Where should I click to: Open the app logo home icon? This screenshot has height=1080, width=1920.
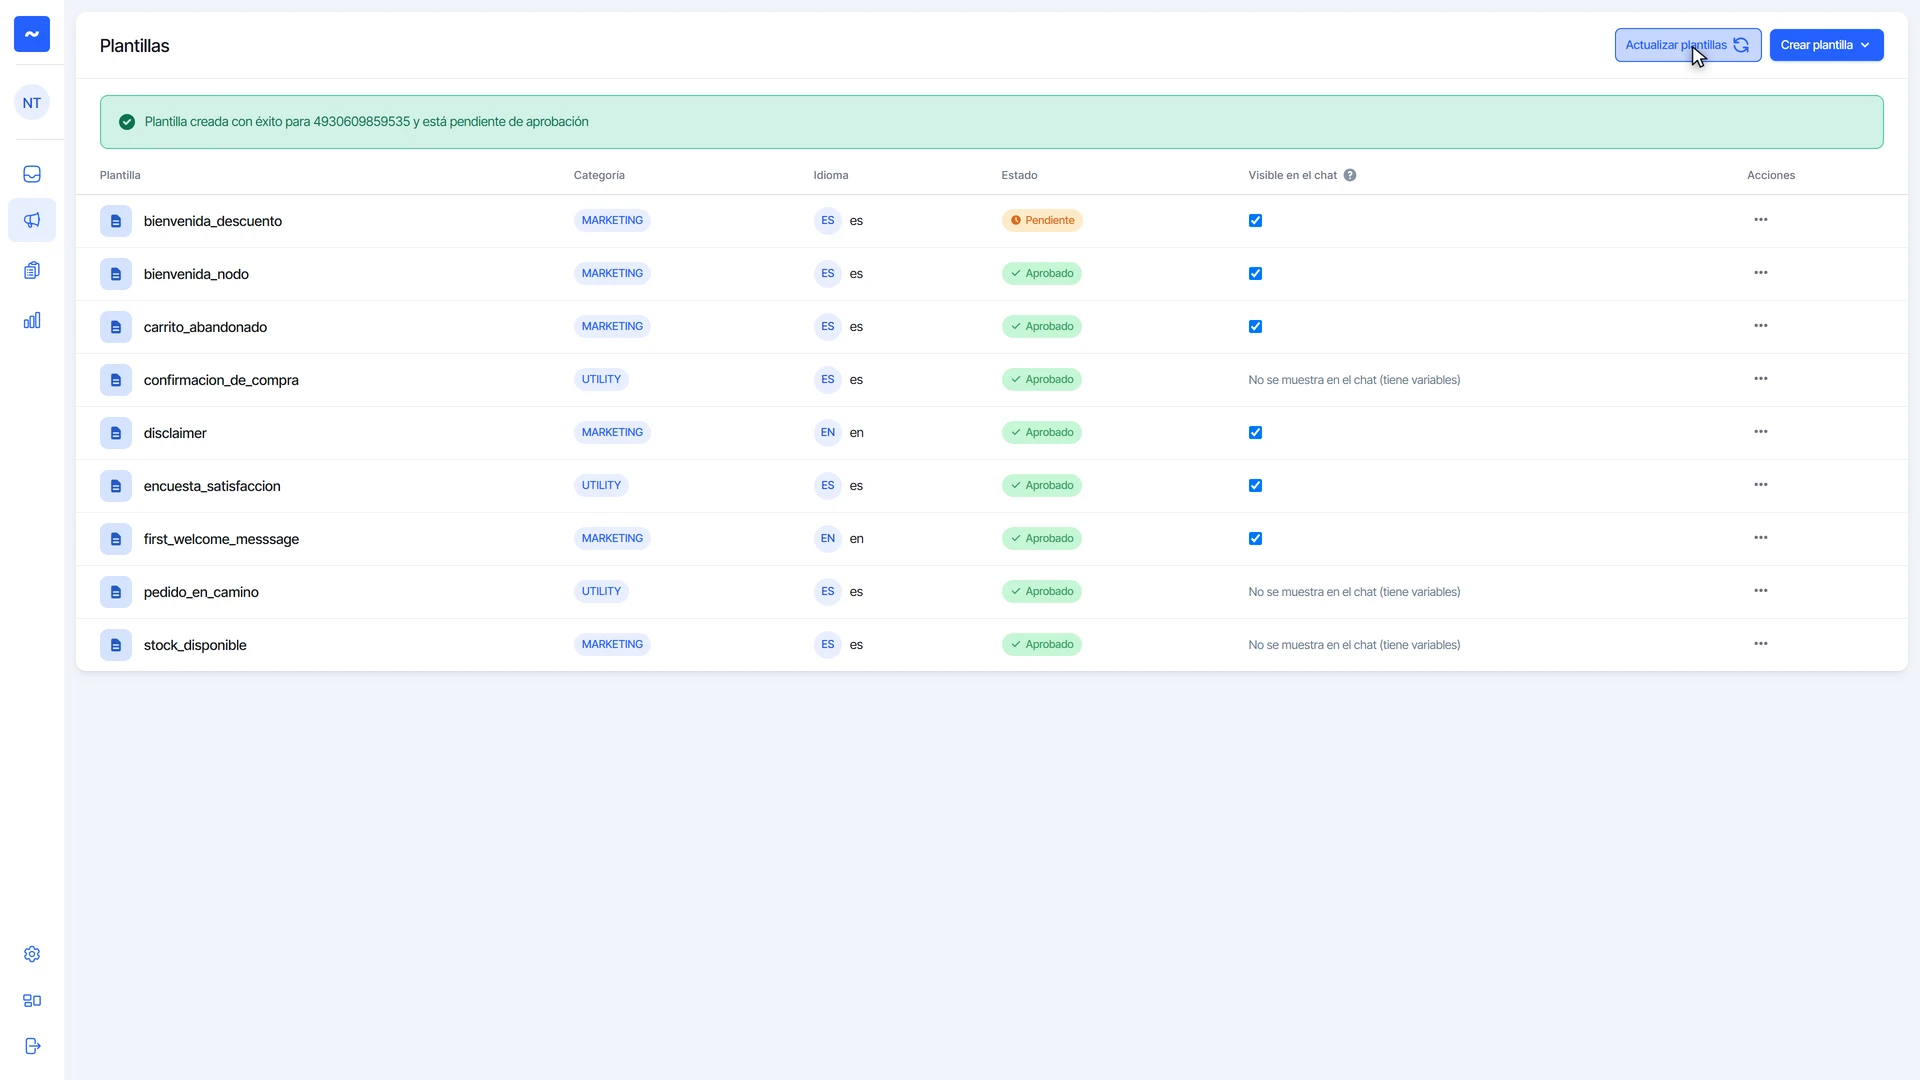(32, 34)
